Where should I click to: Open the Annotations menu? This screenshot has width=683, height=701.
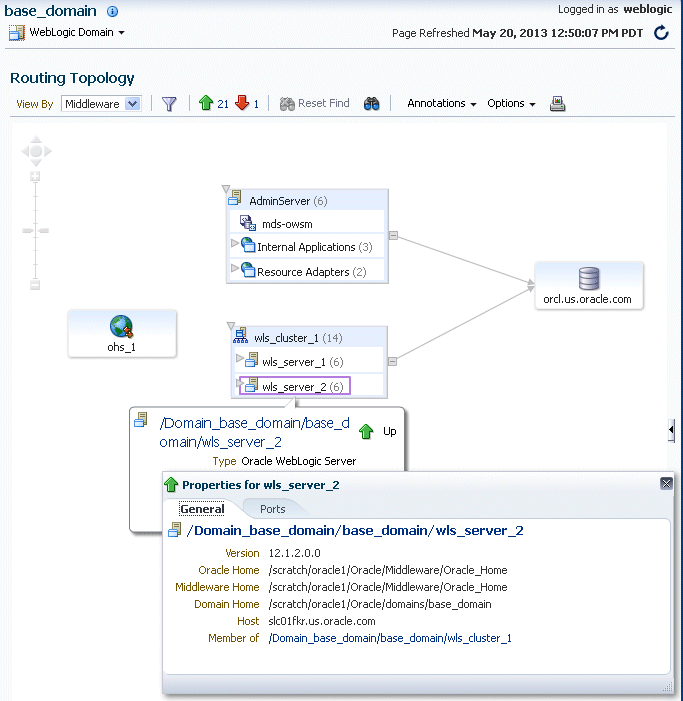441,103
